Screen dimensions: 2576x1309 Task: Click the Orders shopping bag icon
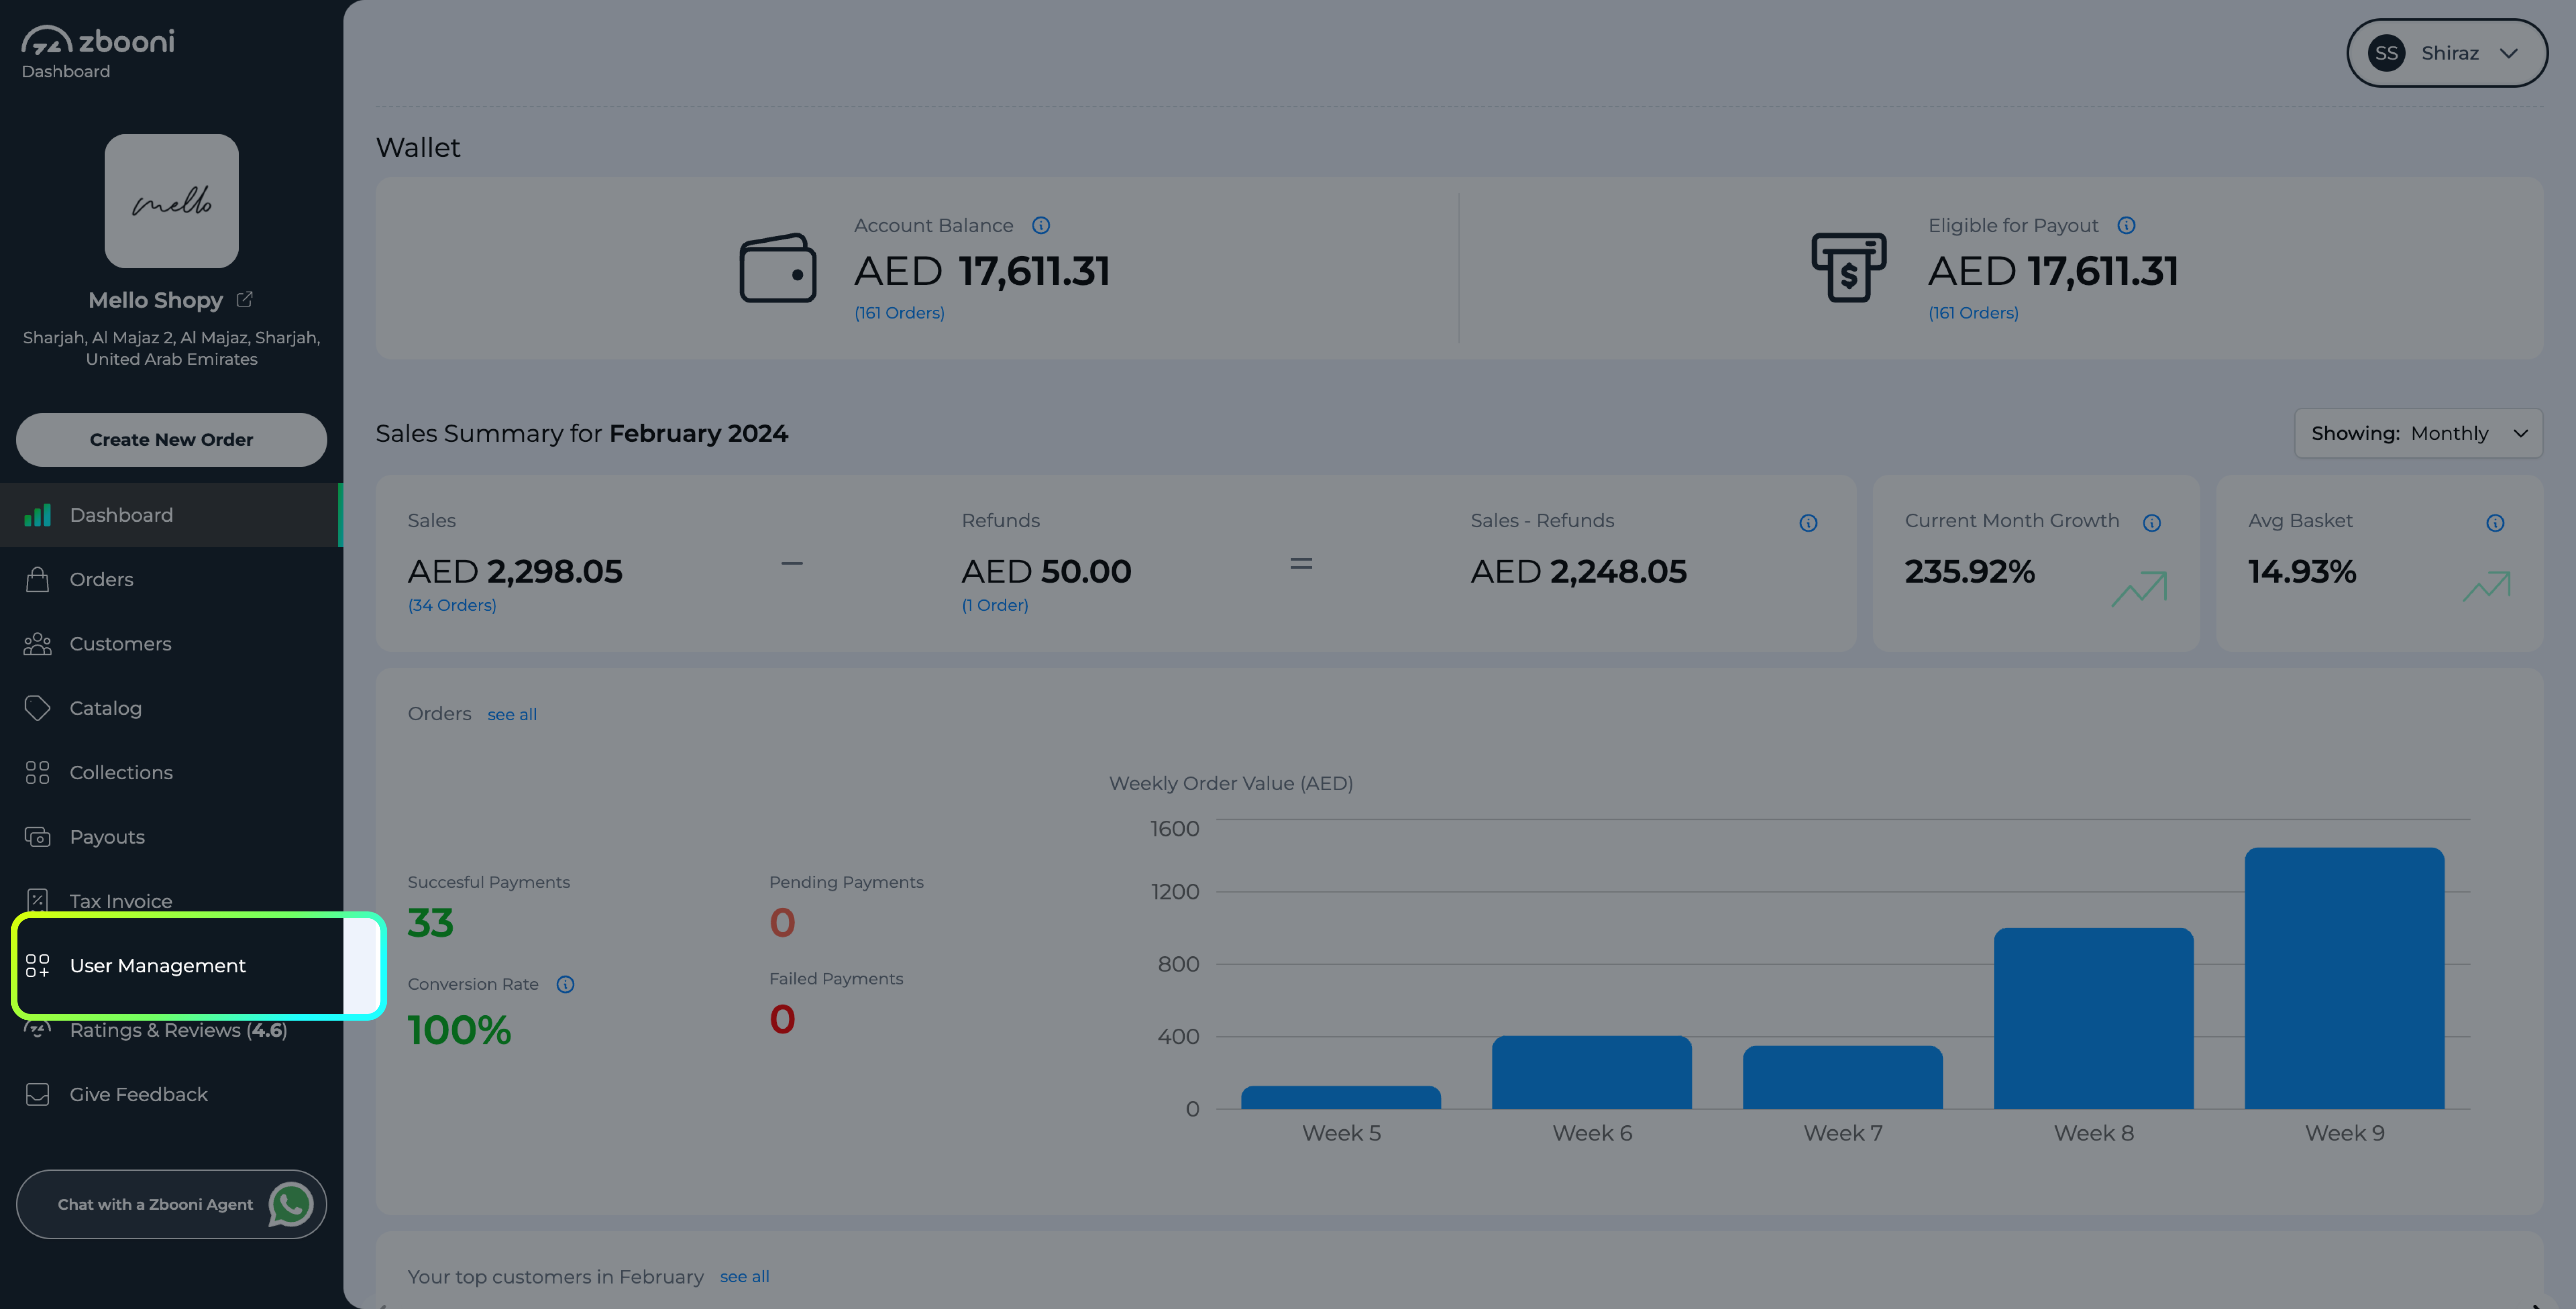click(x=37, y=579)
